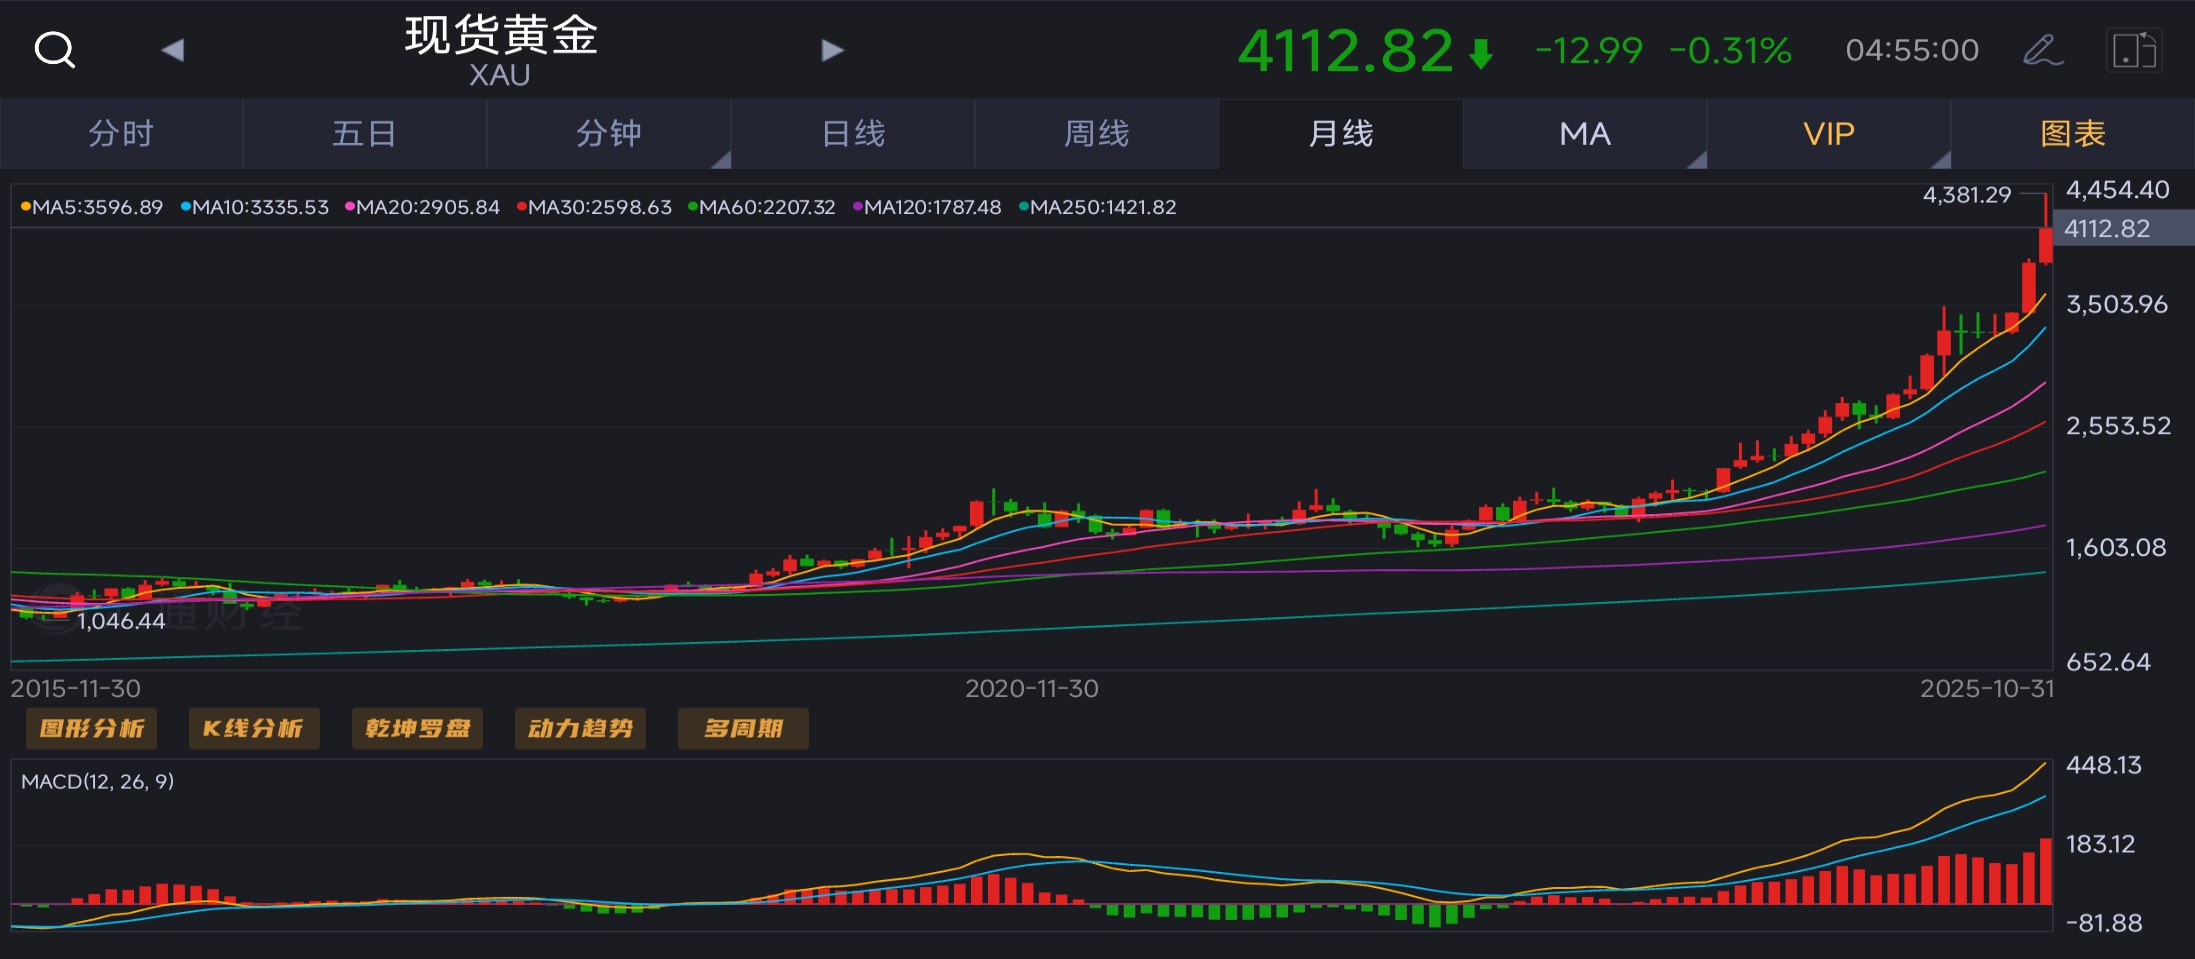
Task: Switch to the 日线 daily chart tab
Action: (852, 133)
